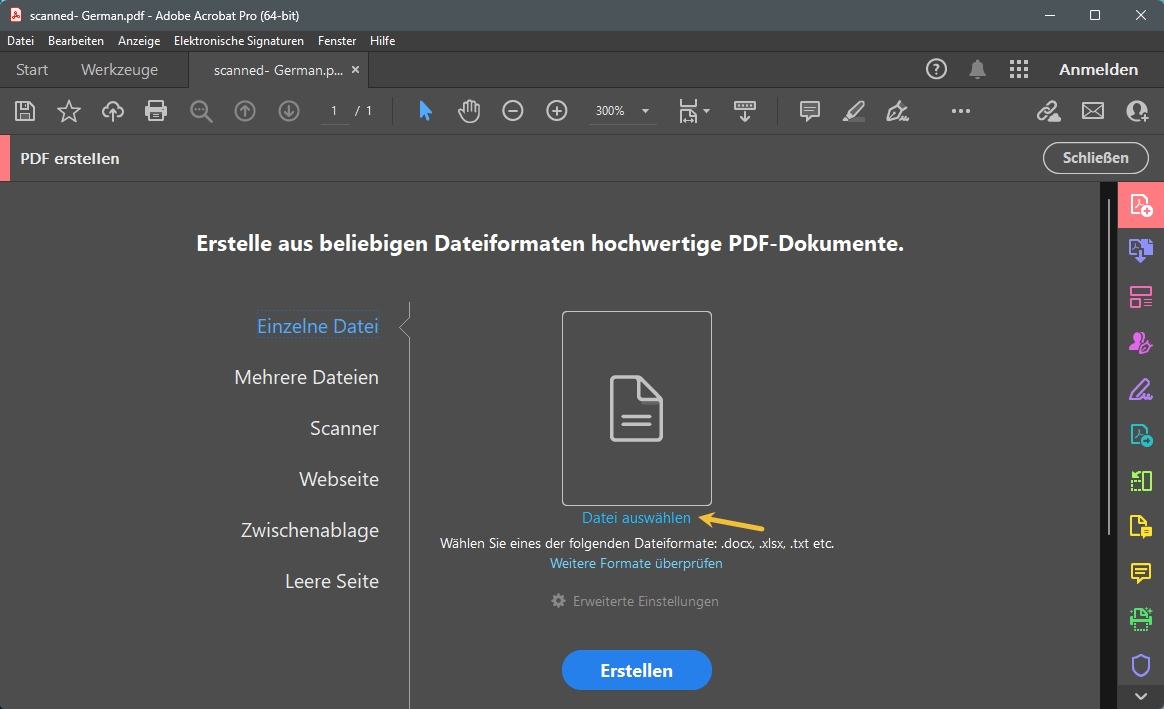Open the Request e-signatures tool
The height and width of the screenshot is (709, 1164).
[x=1140, y=341]
